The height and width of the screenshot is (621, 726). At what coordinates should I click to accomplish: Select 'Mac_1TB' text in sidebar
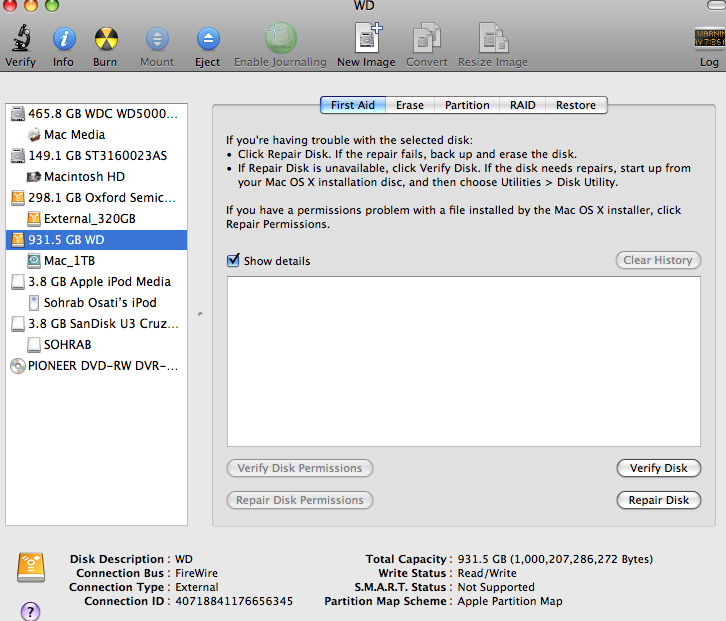69,261
